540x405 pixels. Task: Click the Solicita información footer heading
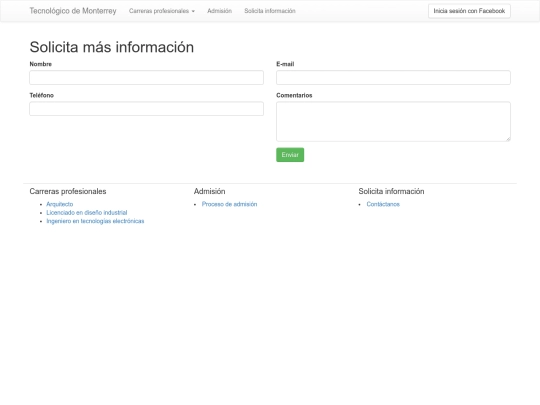(x=391, y=191)
